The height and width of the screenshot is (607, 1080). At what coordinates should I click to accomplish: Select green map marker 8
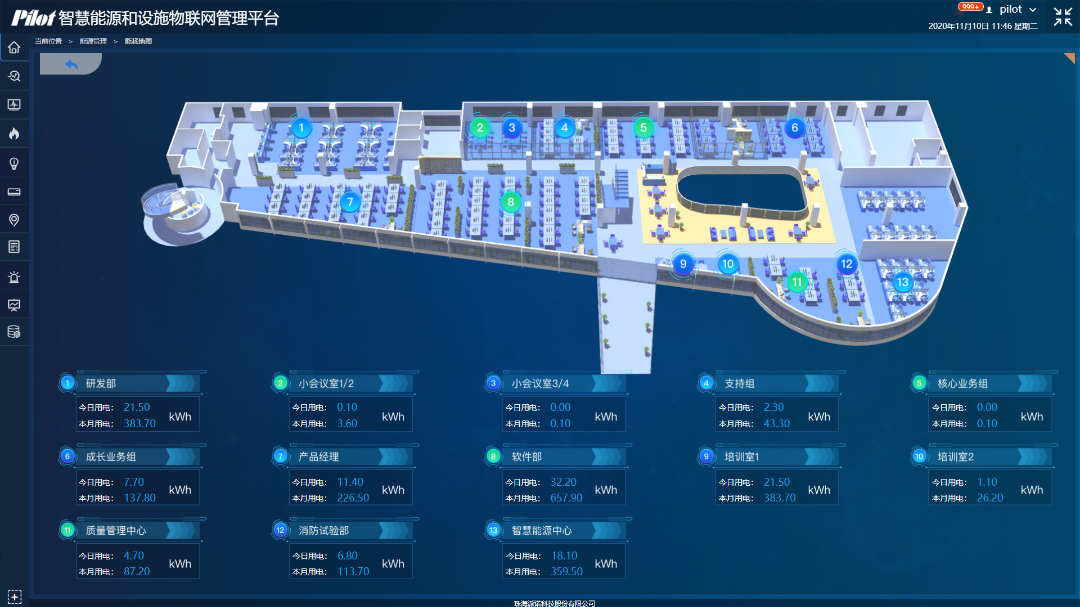click(x=510, y=202)
